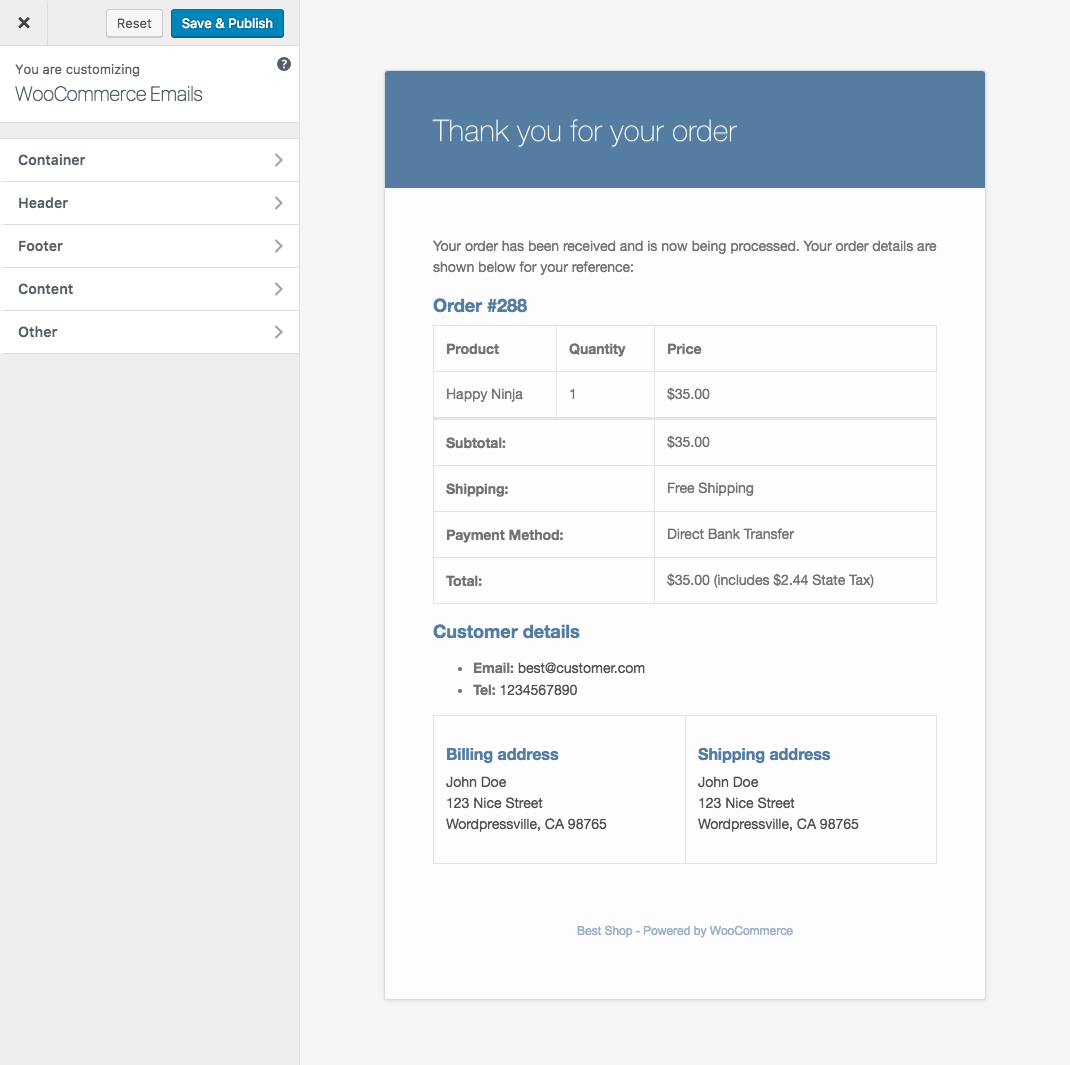Click Save & Publish

tap(227, 23)
